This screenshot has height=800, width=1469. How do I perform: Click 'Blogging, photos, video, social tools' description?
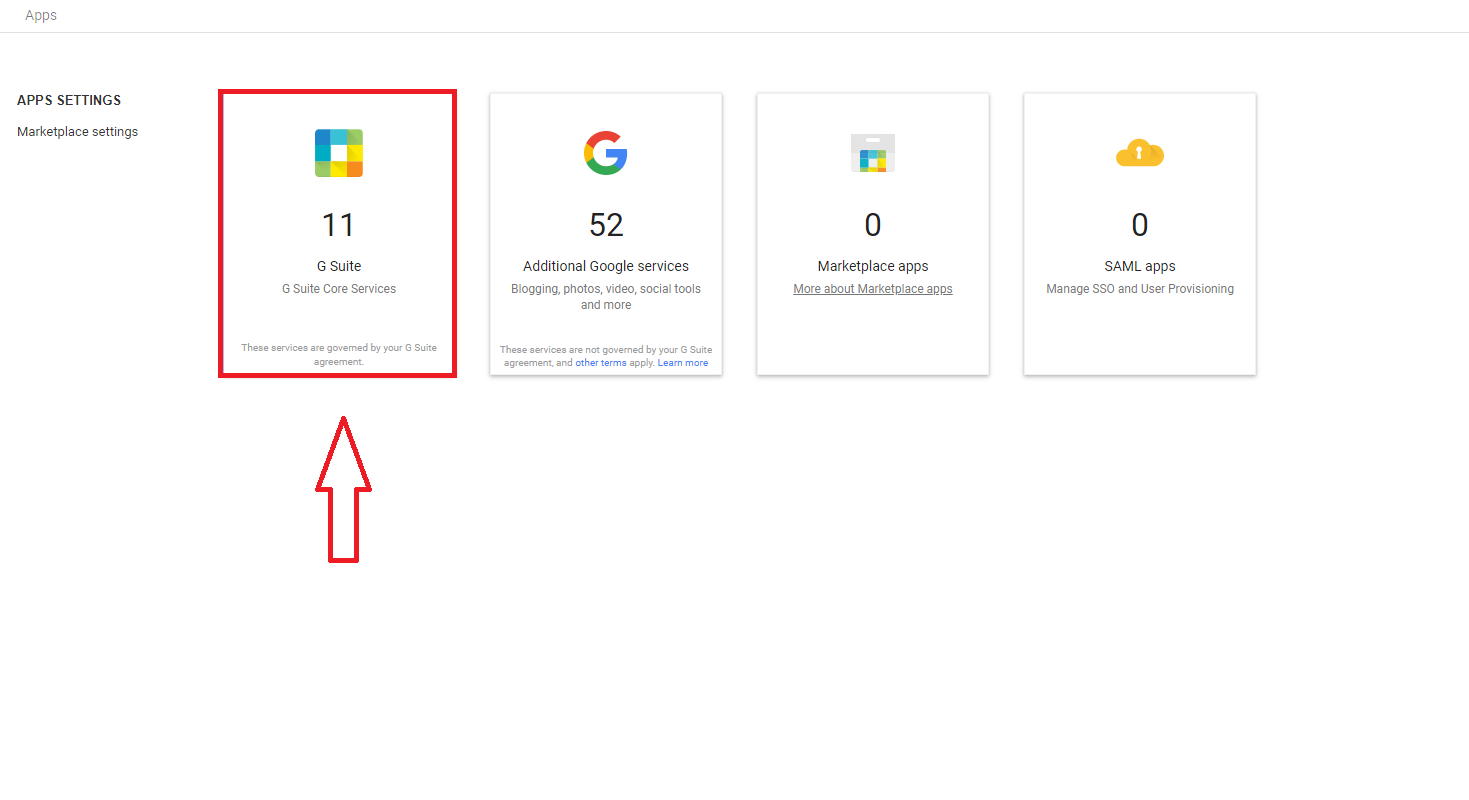606,297
